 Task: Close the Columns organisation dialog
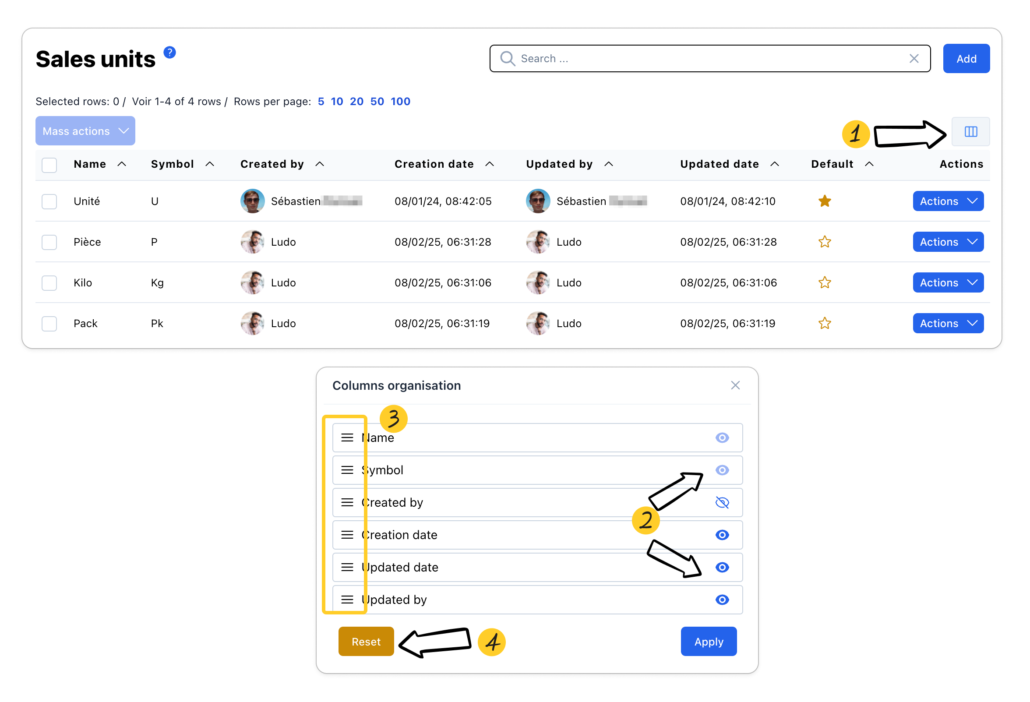pos(735,386)
